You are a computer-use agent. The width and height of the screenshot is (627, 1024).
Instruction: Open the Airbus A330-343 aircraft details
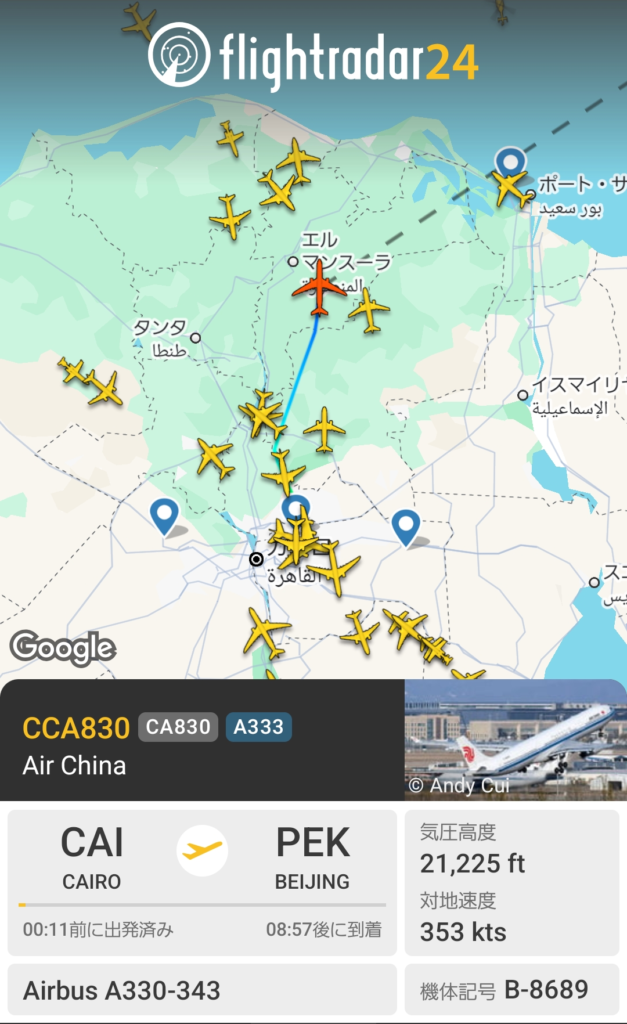click(x=202, y=989)
